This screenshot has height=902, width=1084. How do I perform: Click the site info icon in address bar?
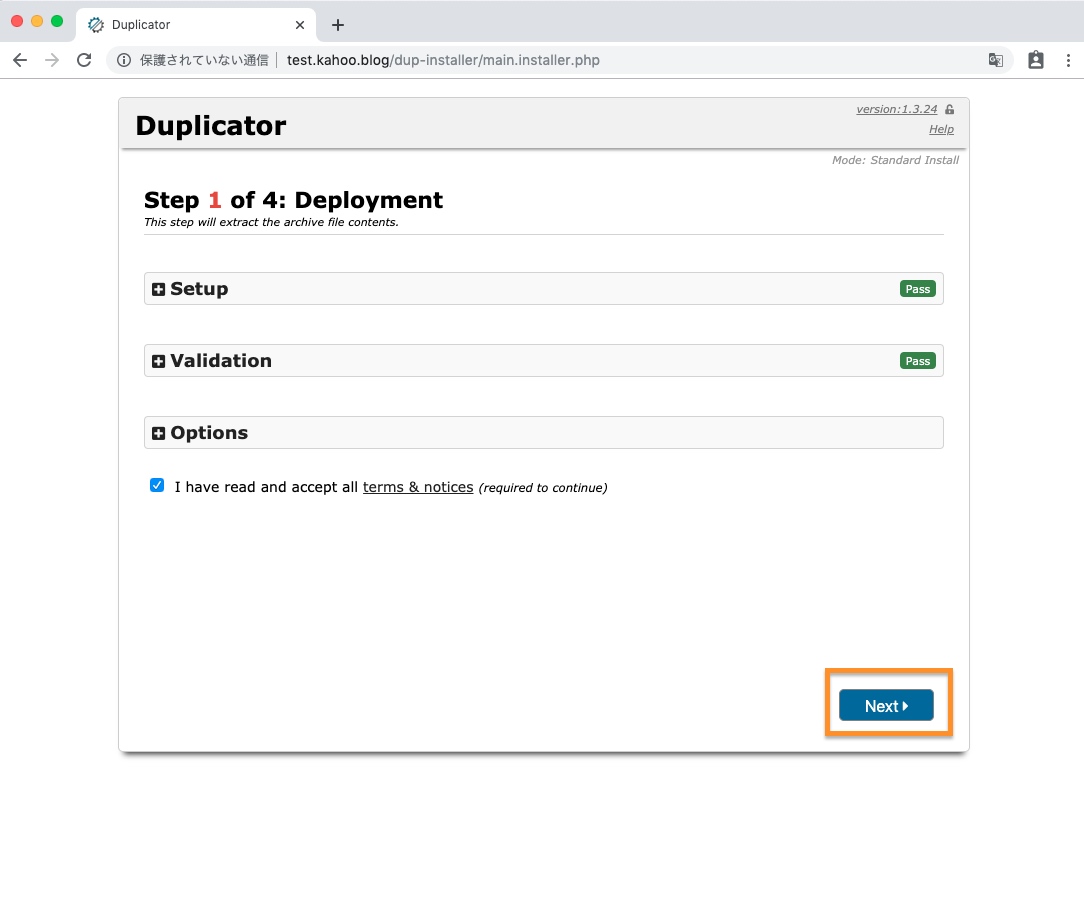pos(124,60)
